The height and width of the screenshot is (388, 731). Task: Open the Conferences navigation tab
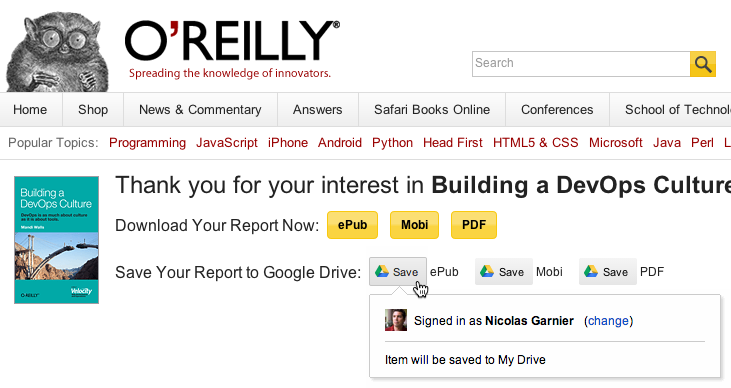(557, 110)
